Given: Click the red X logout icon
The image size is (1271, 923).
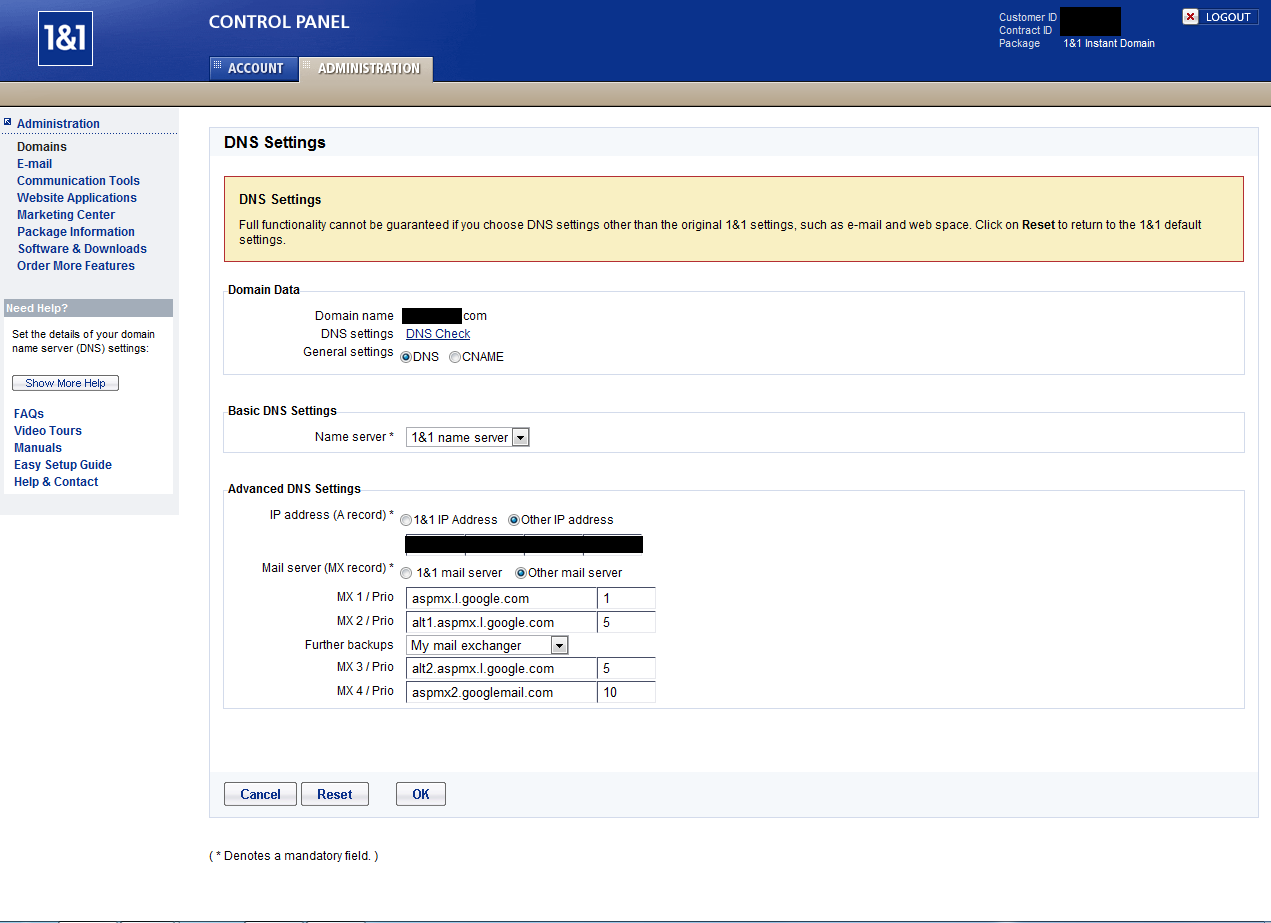Looking at the screenshot, I should [x=1190, y=17].
